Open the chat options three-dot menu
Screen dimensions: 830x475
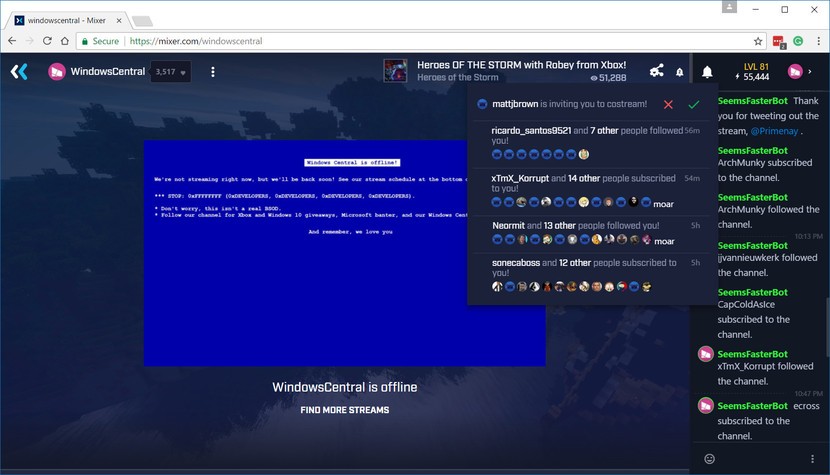[812, 459]
